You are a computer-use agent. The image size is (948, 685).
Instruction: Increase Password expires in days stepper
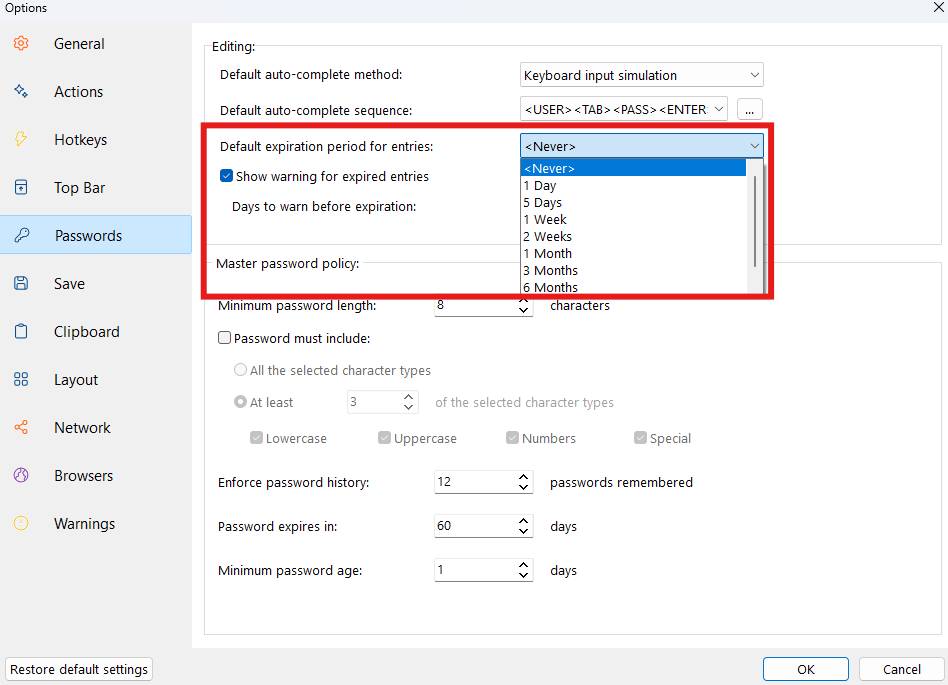point(524,520)
